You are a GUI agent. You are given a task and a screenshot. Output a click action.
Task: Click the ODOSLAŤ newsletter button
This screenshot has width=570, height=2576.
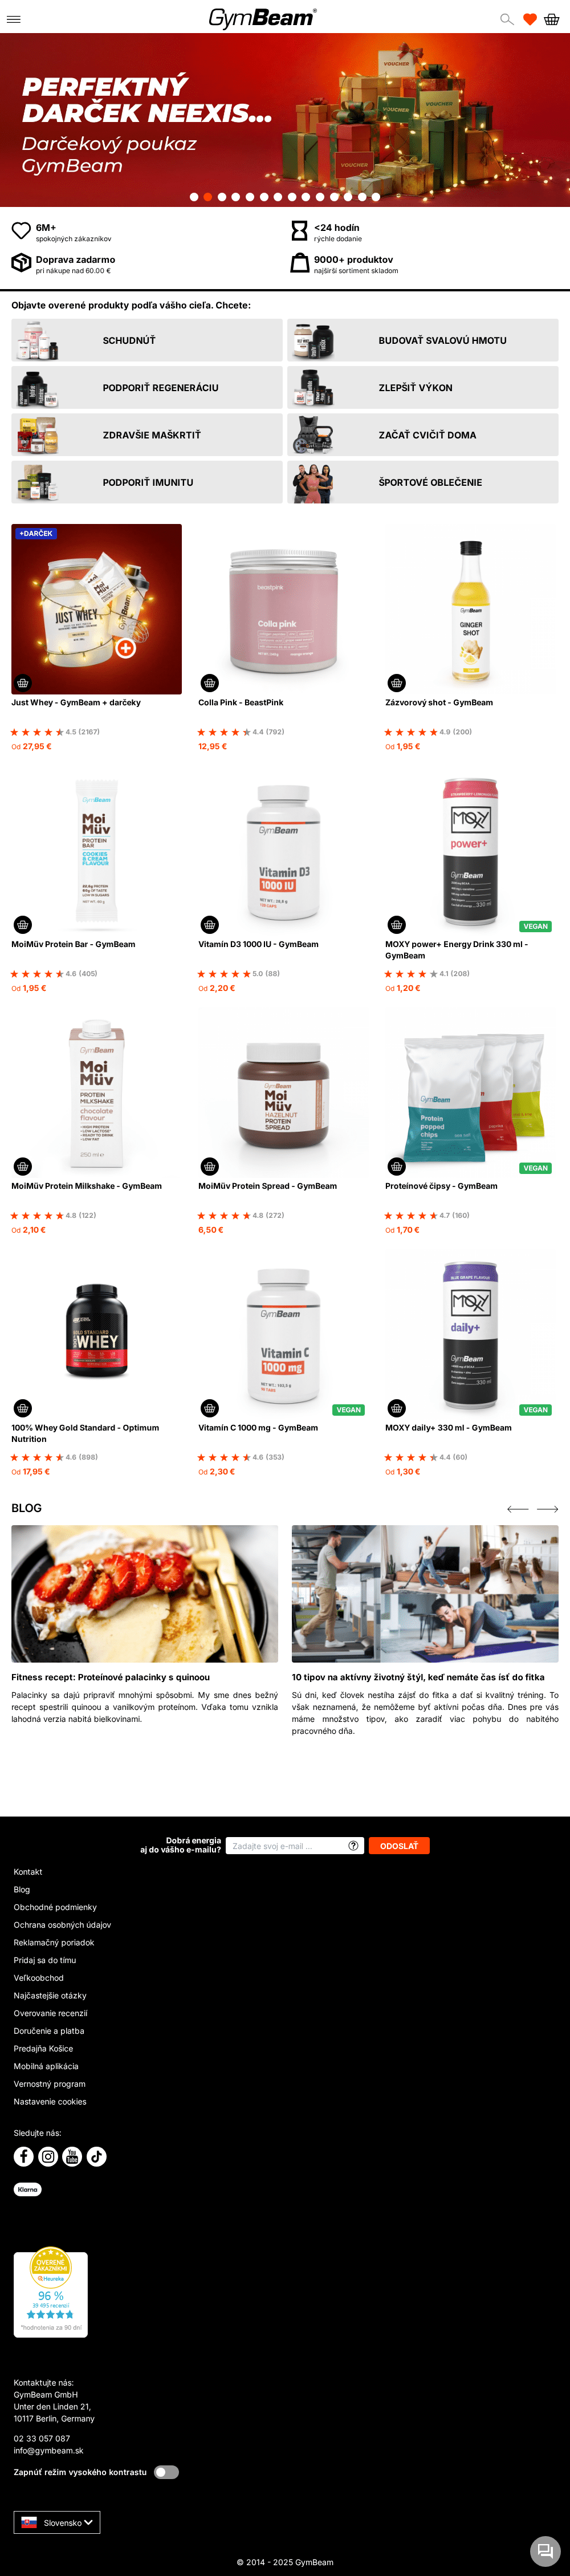coord(399,1846)
